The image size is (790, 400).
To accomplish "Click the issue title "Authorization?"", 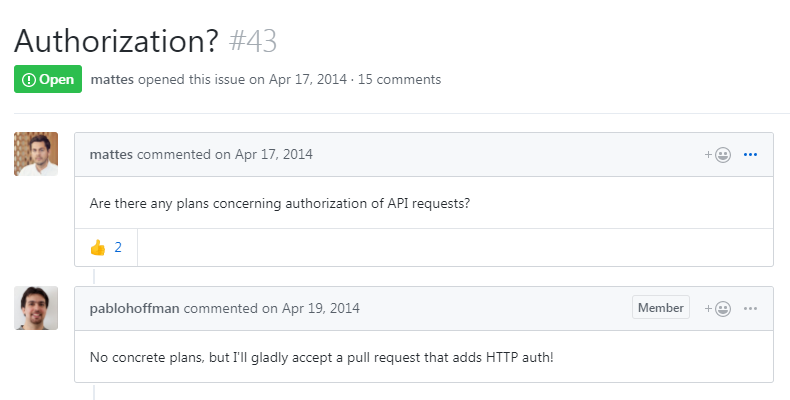I will point(116,41).
